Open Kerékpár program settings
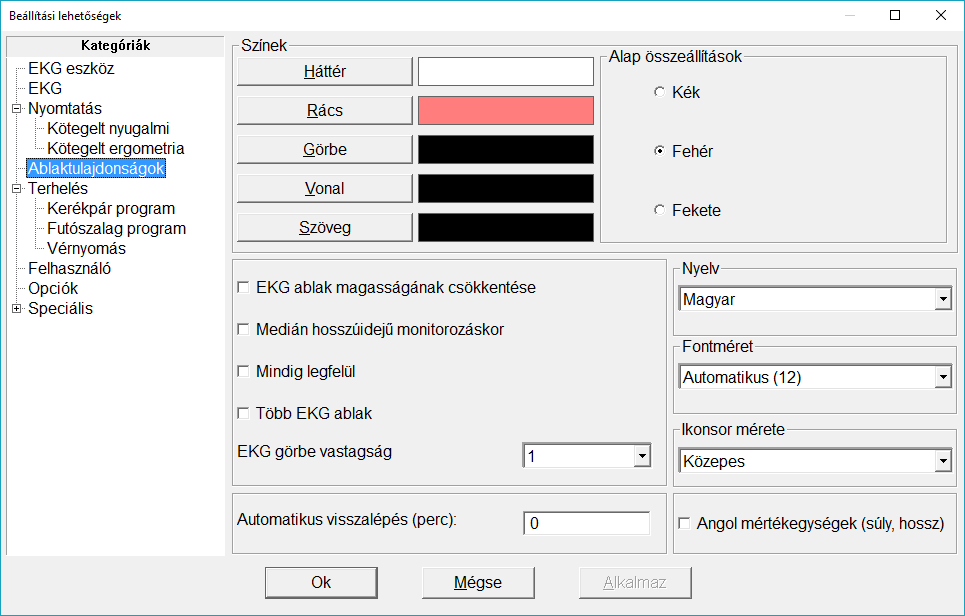Viewport: 965px width, 616px height. [x=111, y=209]
